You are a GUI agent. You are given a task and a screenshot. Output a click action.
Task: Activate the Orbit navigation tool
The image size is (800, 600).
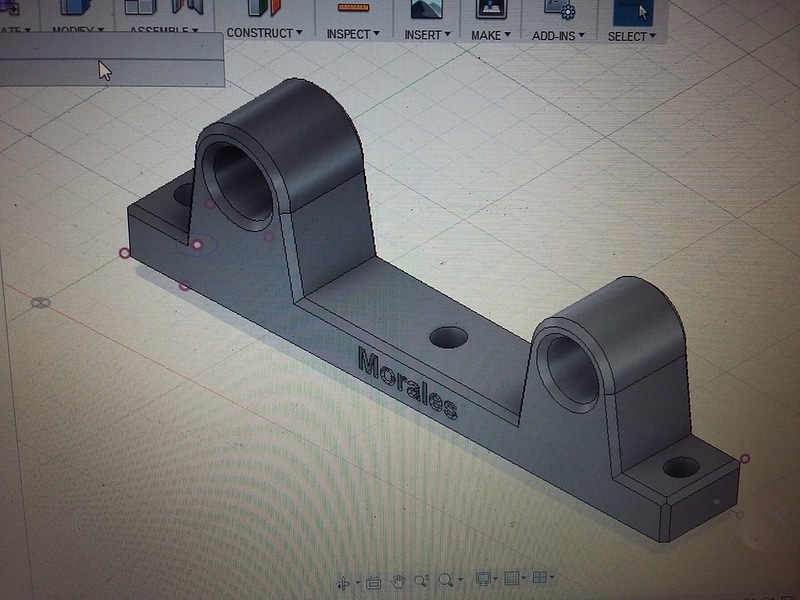tap(343, 582)
